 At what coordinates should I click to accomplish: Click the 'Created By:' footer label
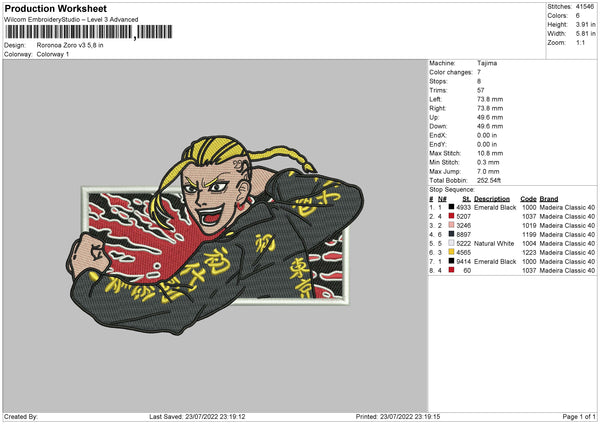point(21,416)
